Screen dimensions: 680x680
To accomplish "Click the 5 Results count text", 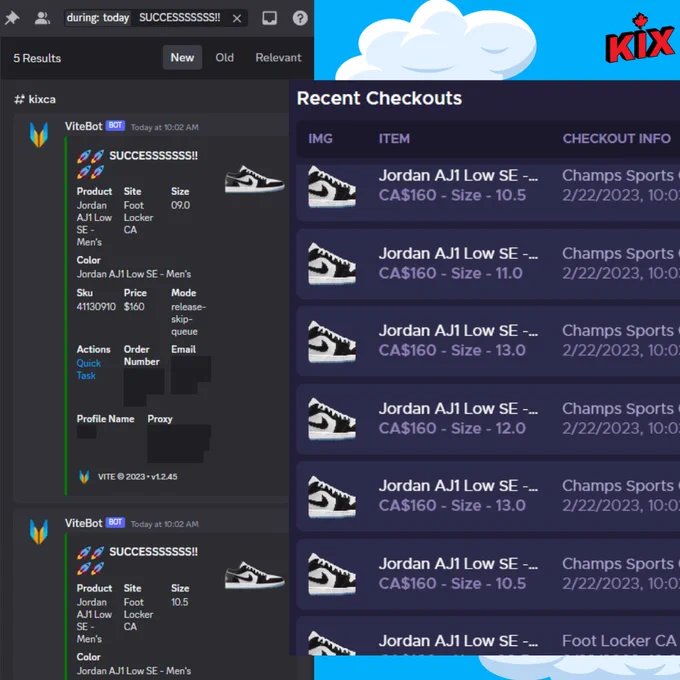I will pos(37,58).
